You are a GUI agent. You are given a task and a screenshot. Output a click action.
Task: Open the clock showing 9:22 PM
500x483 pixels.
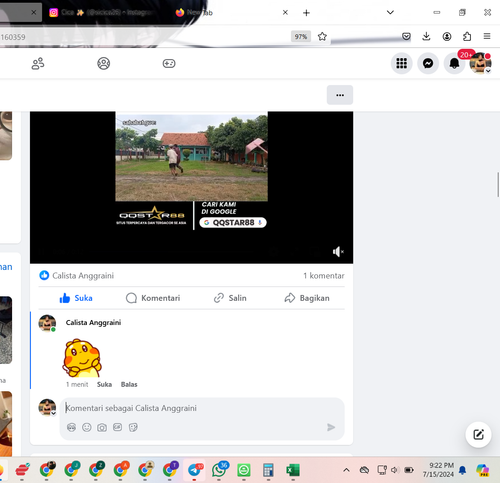point(438,470)
